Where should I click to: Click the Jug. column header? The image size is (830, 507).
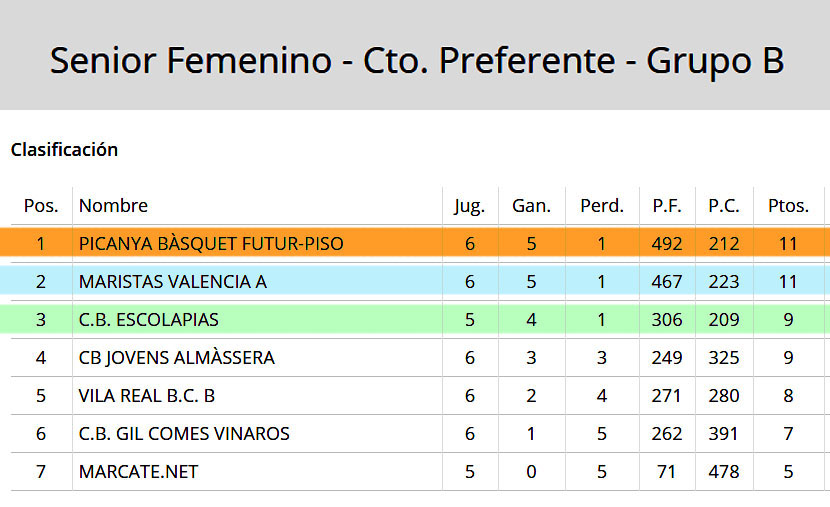(x=470, y=206)
